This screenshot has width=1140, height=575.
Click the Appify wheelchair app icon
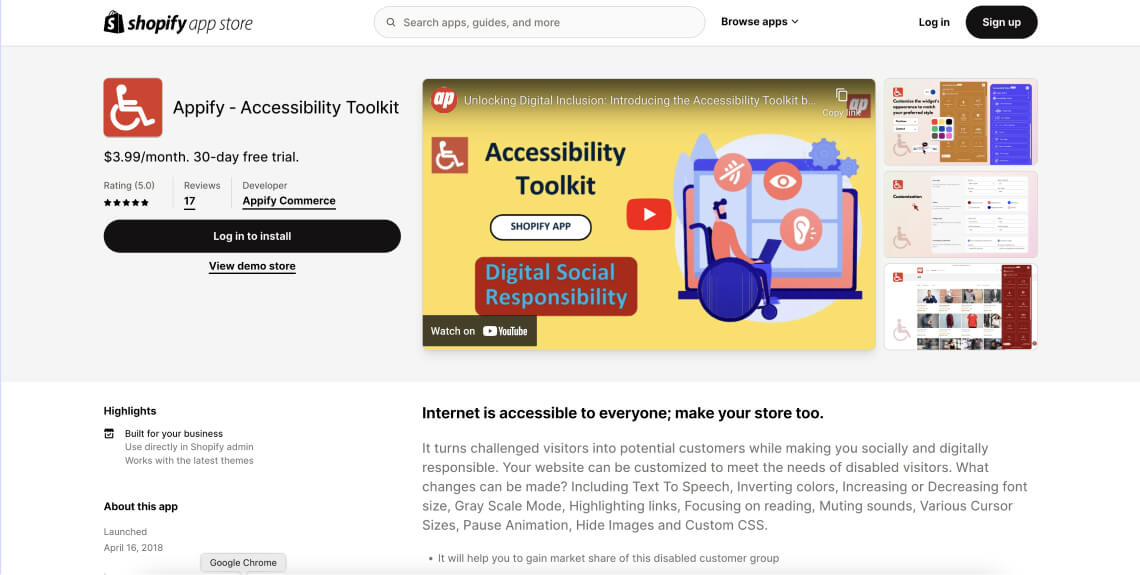[133, 107]
